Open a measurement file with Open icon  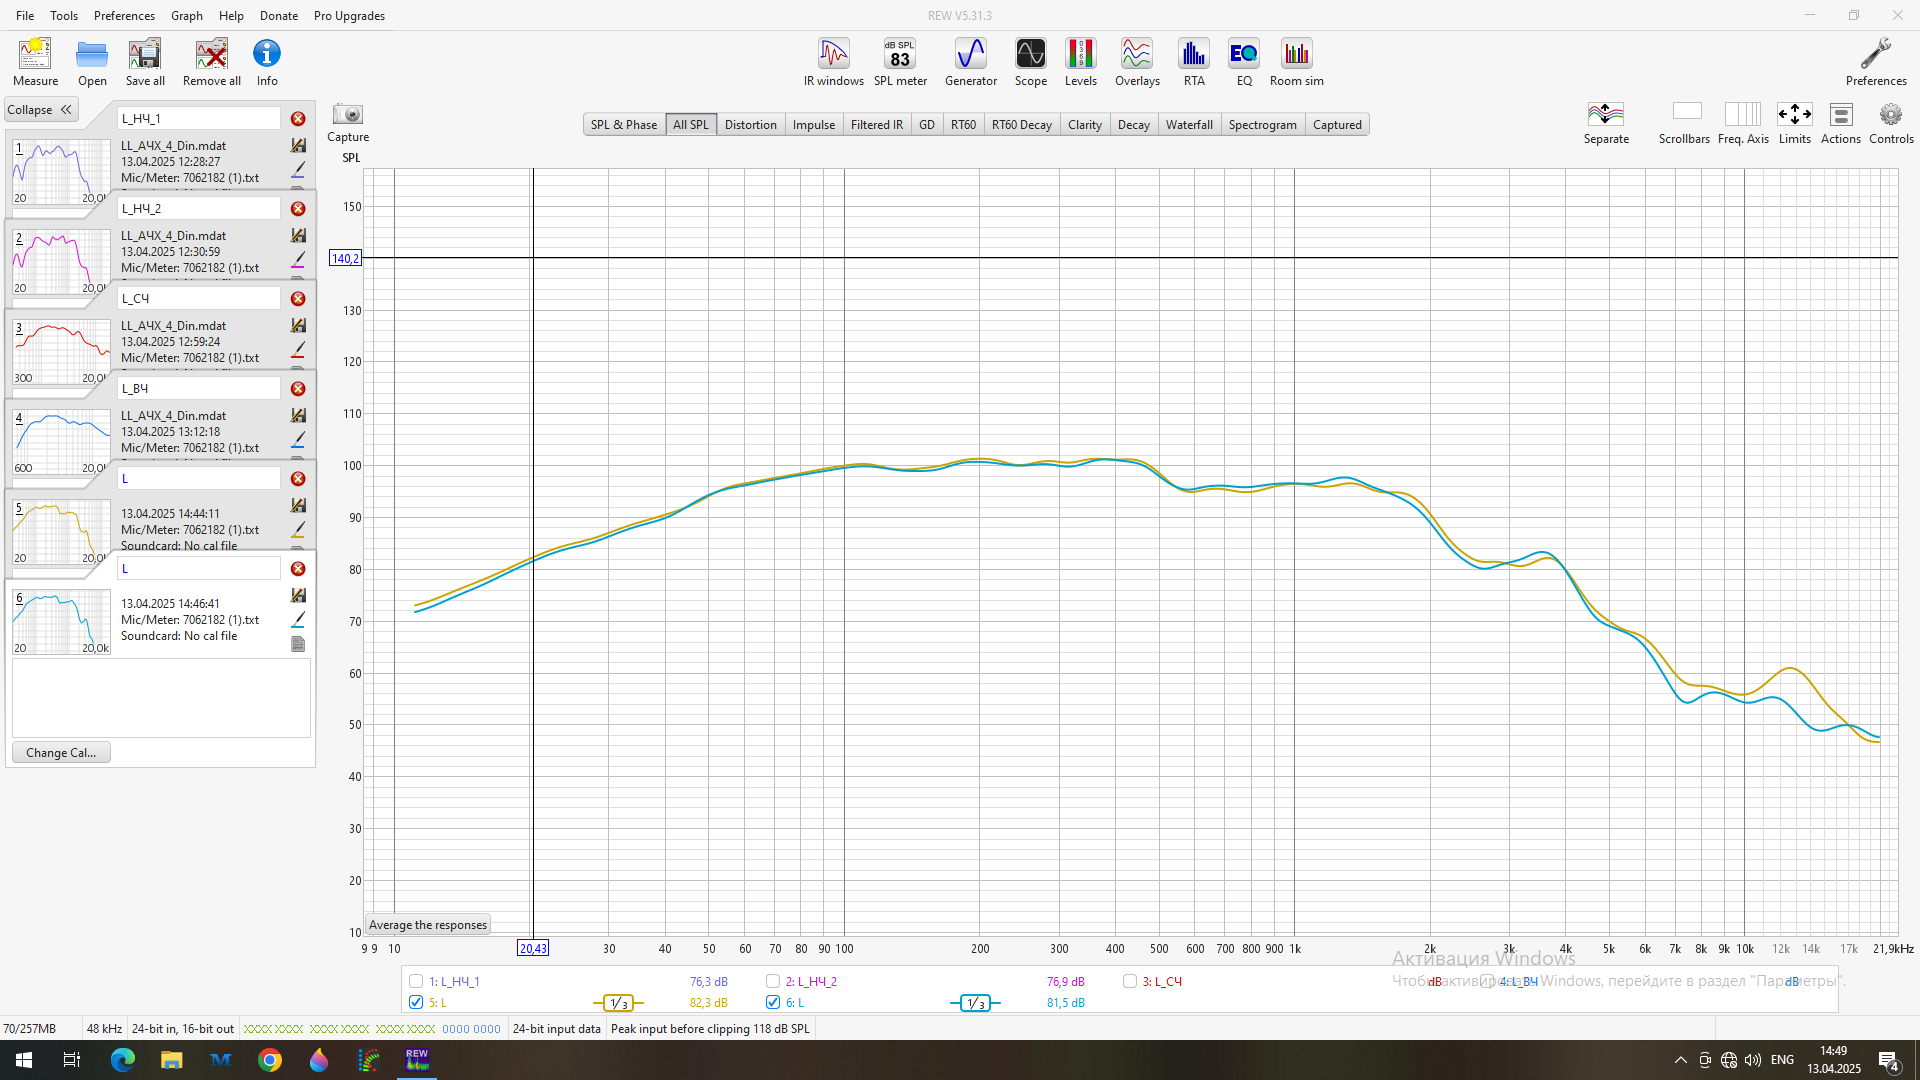(x=92, y=62)
